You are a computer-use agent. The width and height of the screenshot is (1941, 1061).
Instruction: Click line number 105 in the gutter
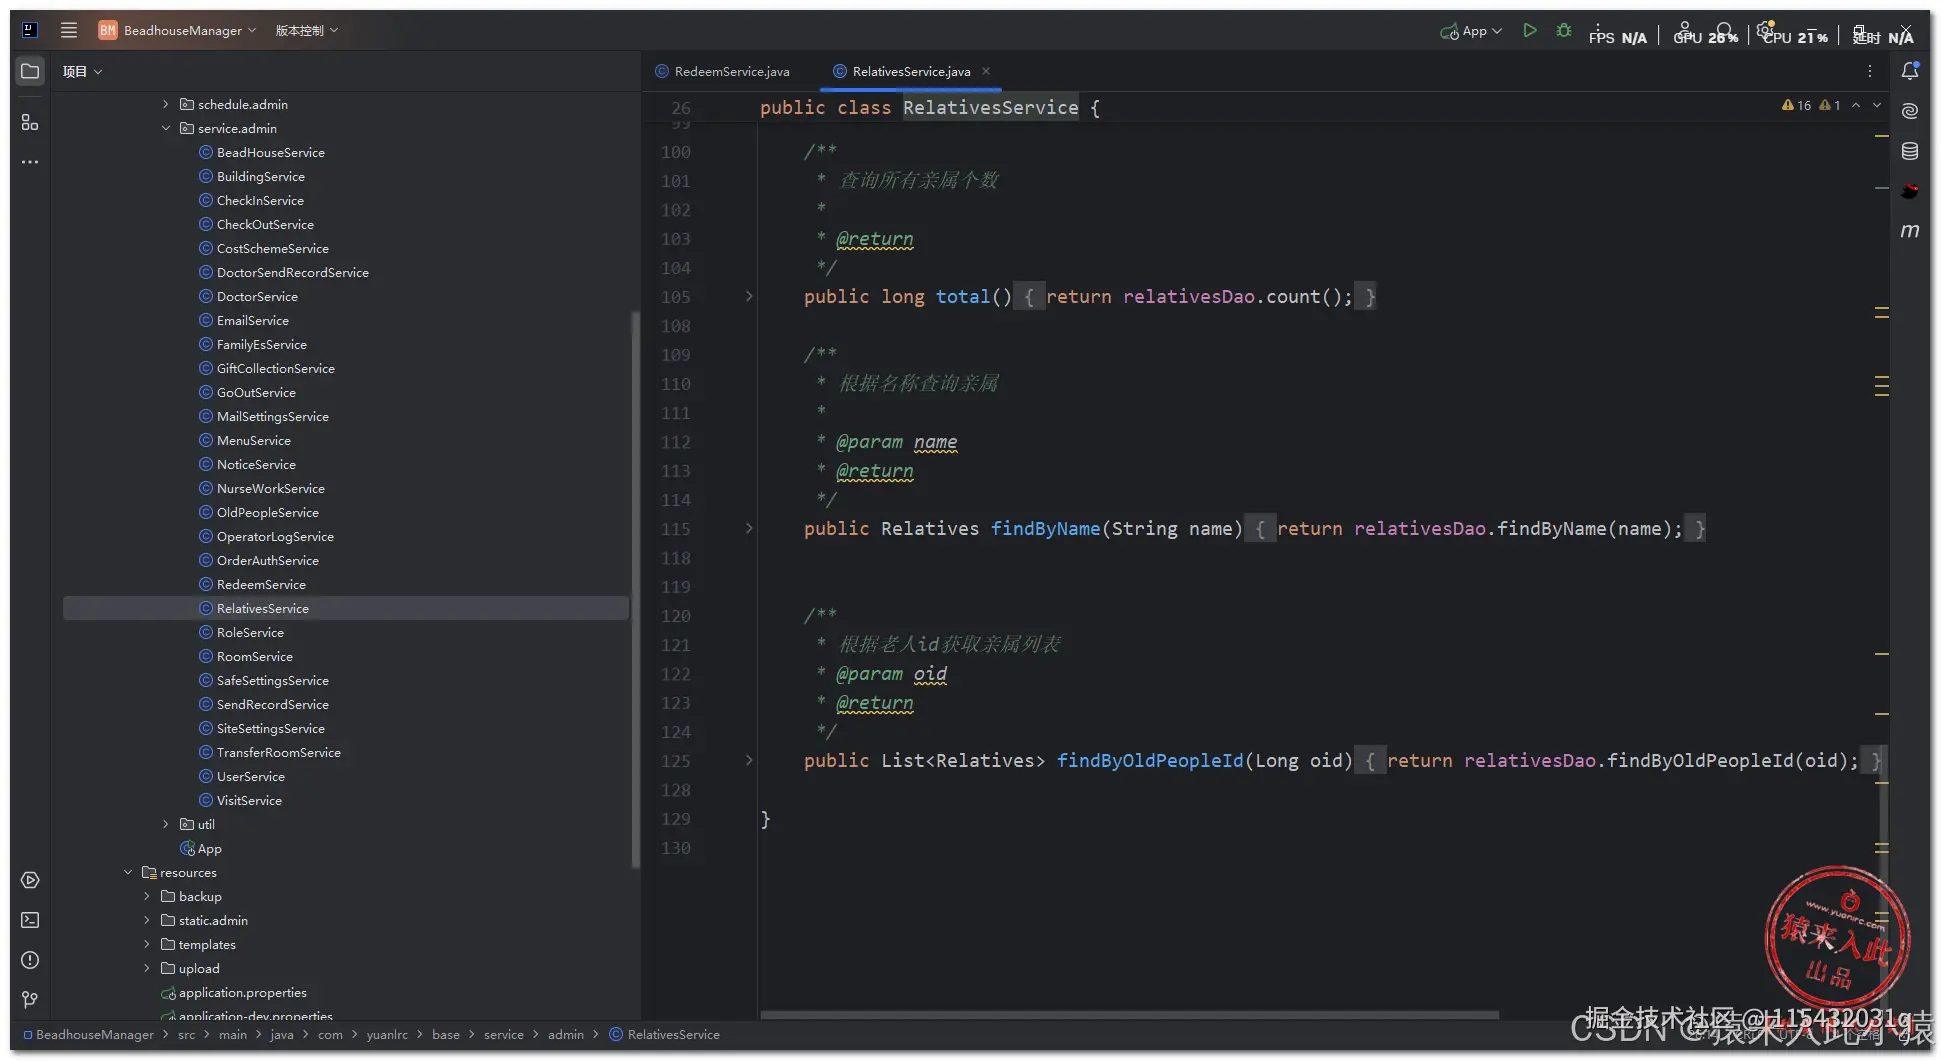pyautogui.click(x=675, y=297)
